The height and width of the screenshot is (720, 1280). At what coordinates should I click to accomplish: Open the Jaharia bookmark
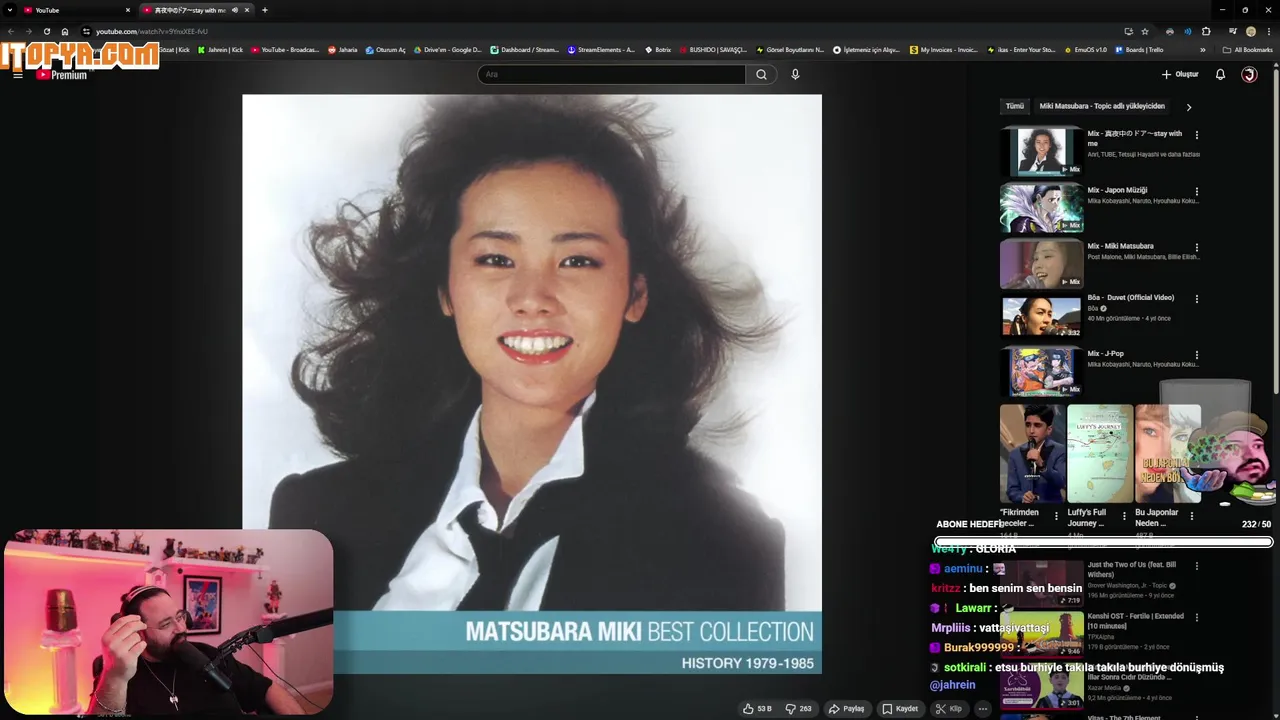click(x=343, y=49)
